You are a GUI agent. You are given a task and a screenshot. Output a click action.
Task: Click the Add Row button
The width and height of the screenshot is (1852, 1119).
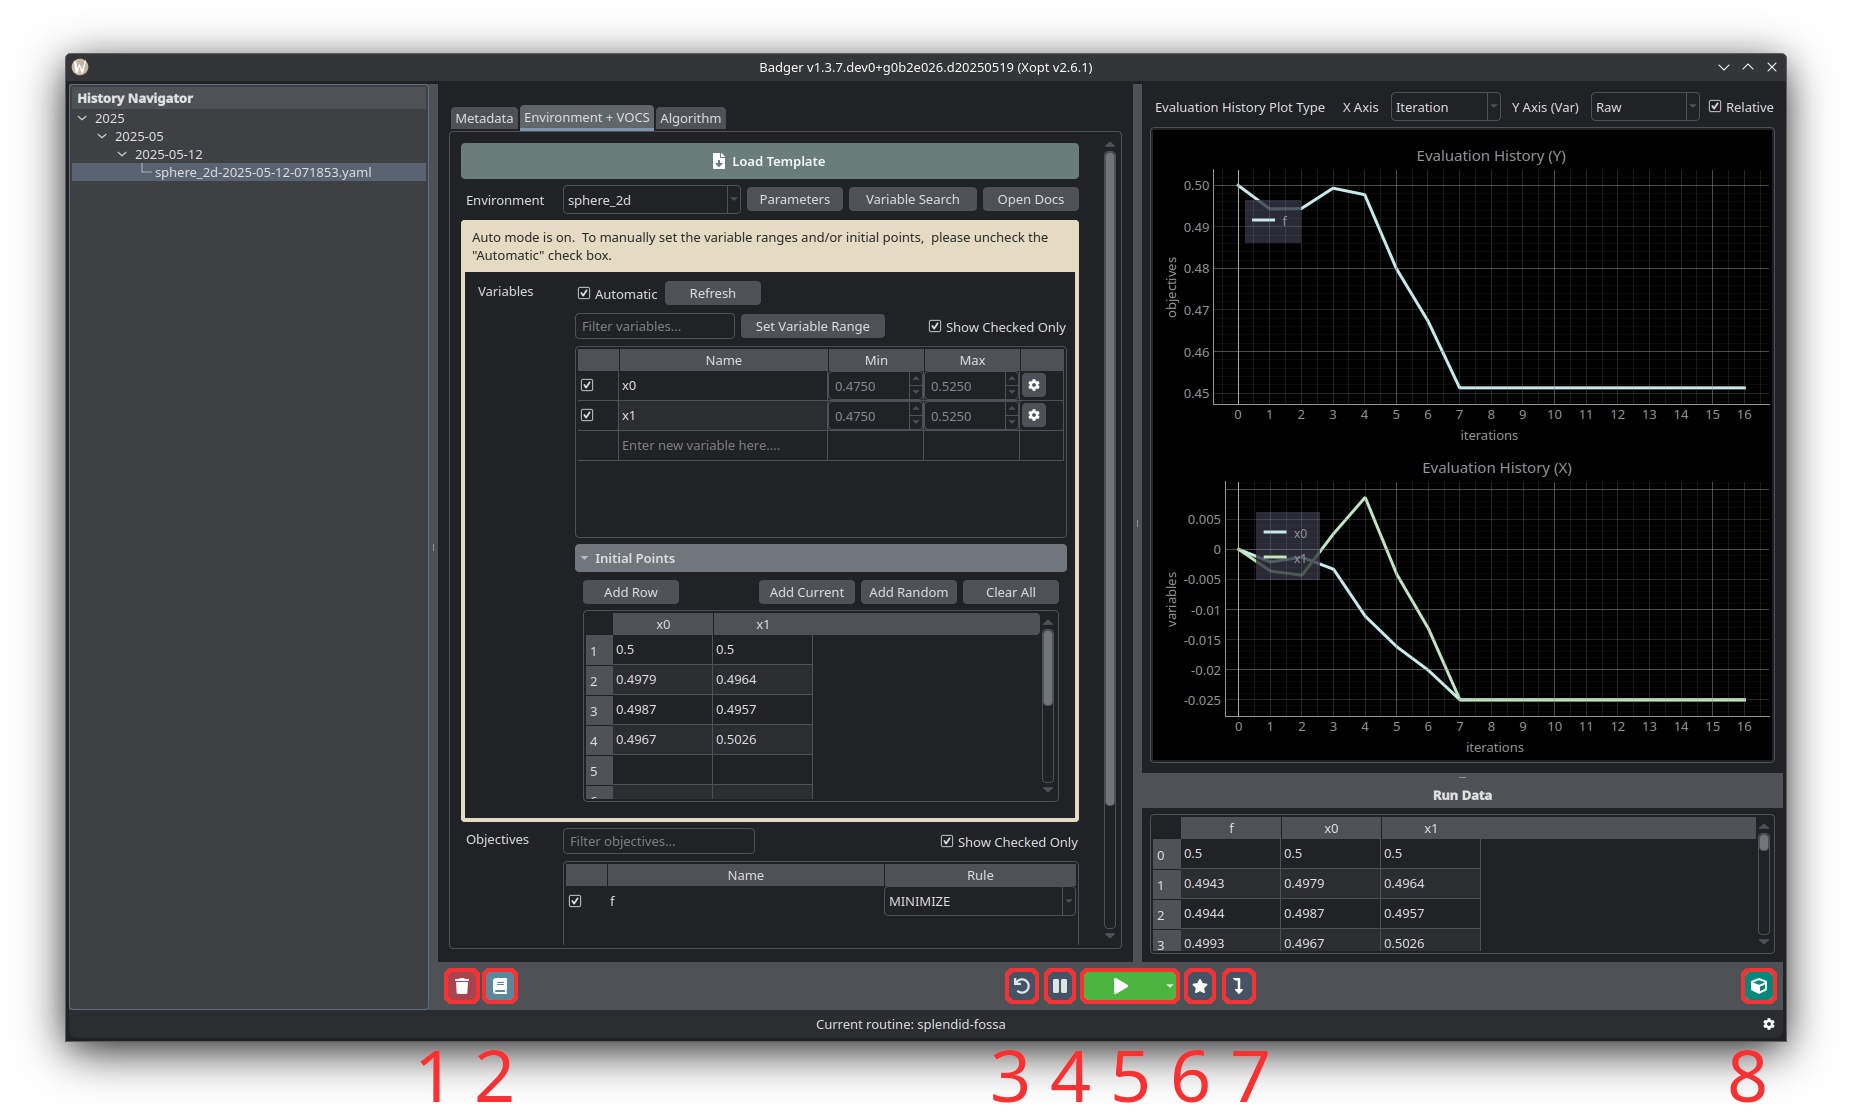tap(631, 592)
